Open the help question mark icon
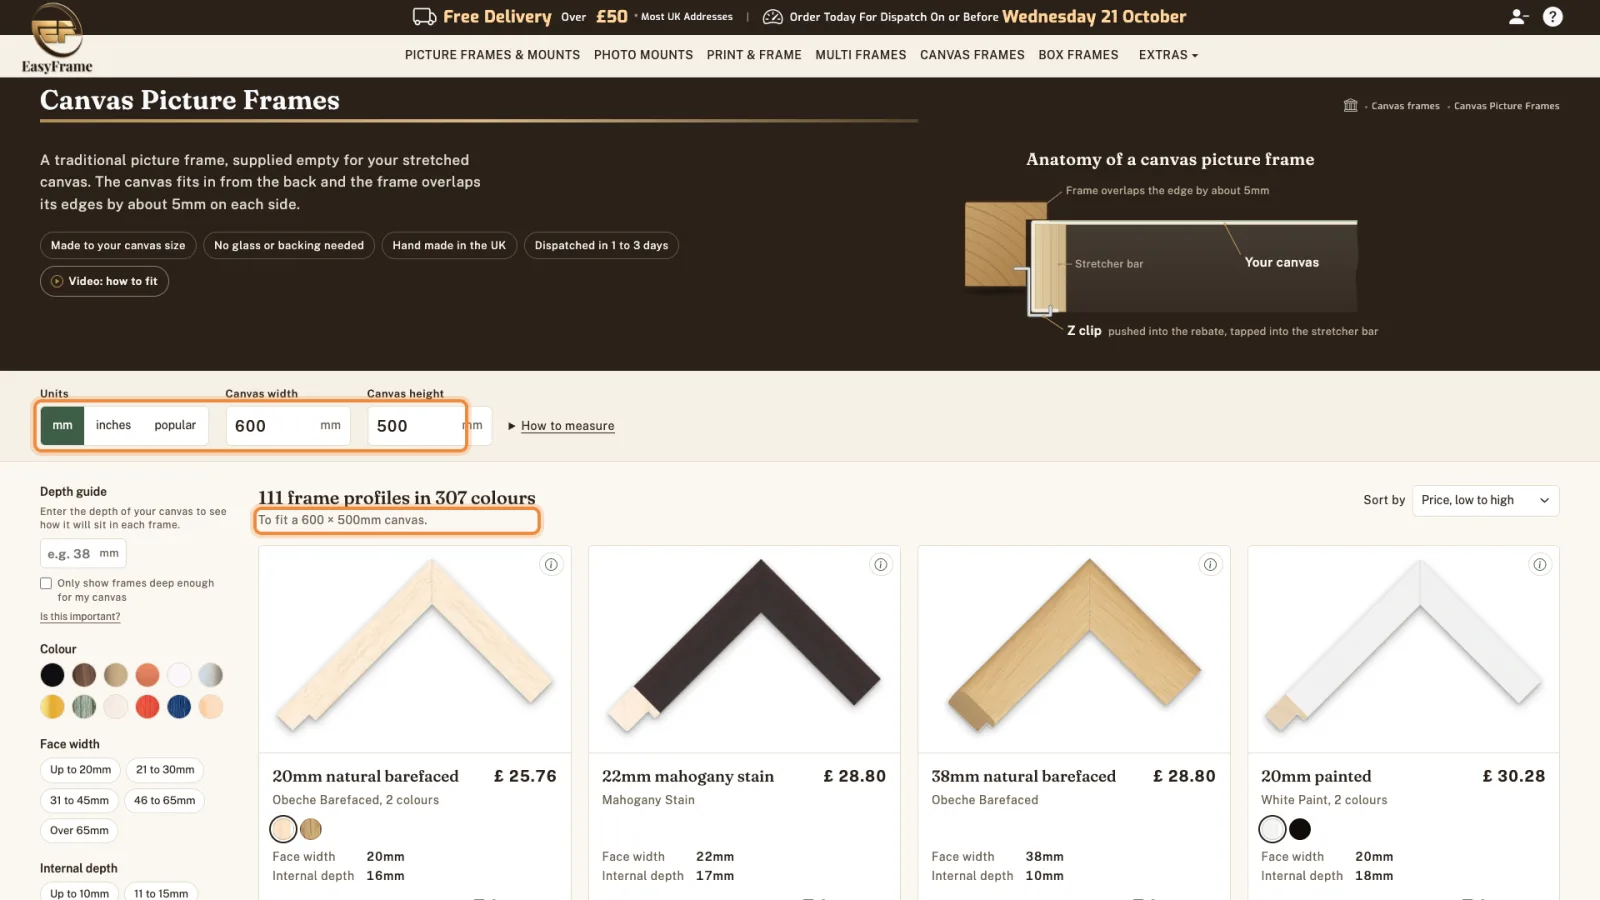The height and width of the screenshot is (900, 1600). [1552, 17]
